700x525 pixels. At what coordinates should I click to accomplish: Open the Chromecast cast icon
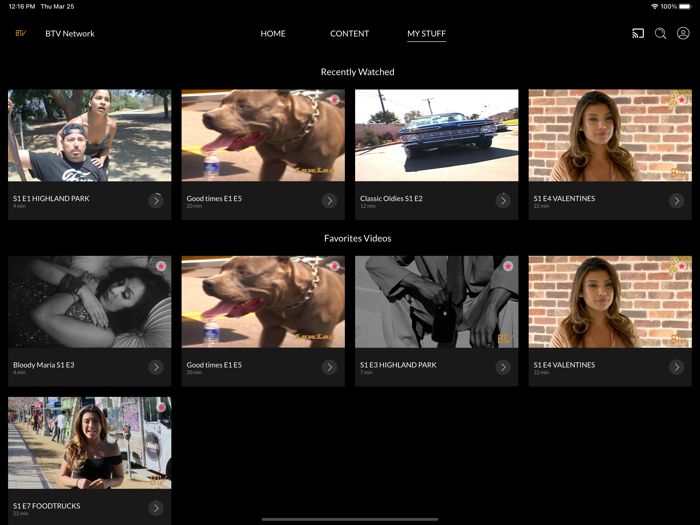click(x=638, y=33)
